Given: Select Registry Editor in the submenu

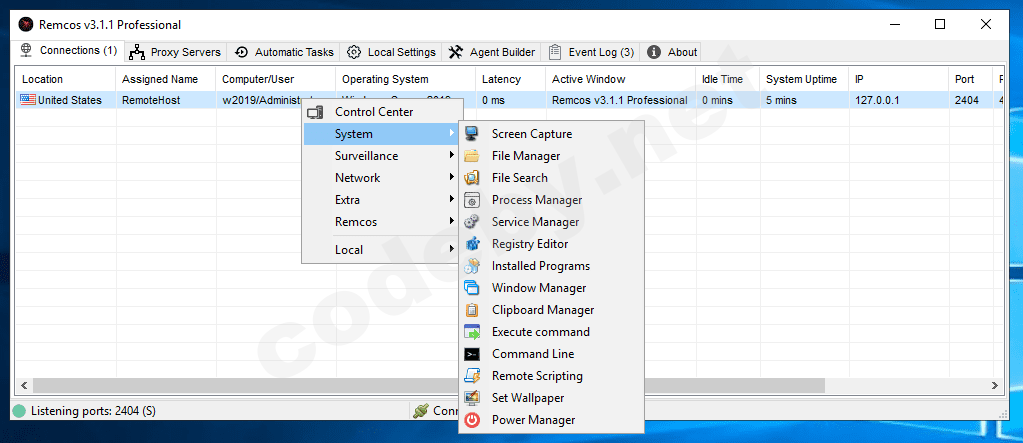Looking at the screenshot, I should coord(529,244).
